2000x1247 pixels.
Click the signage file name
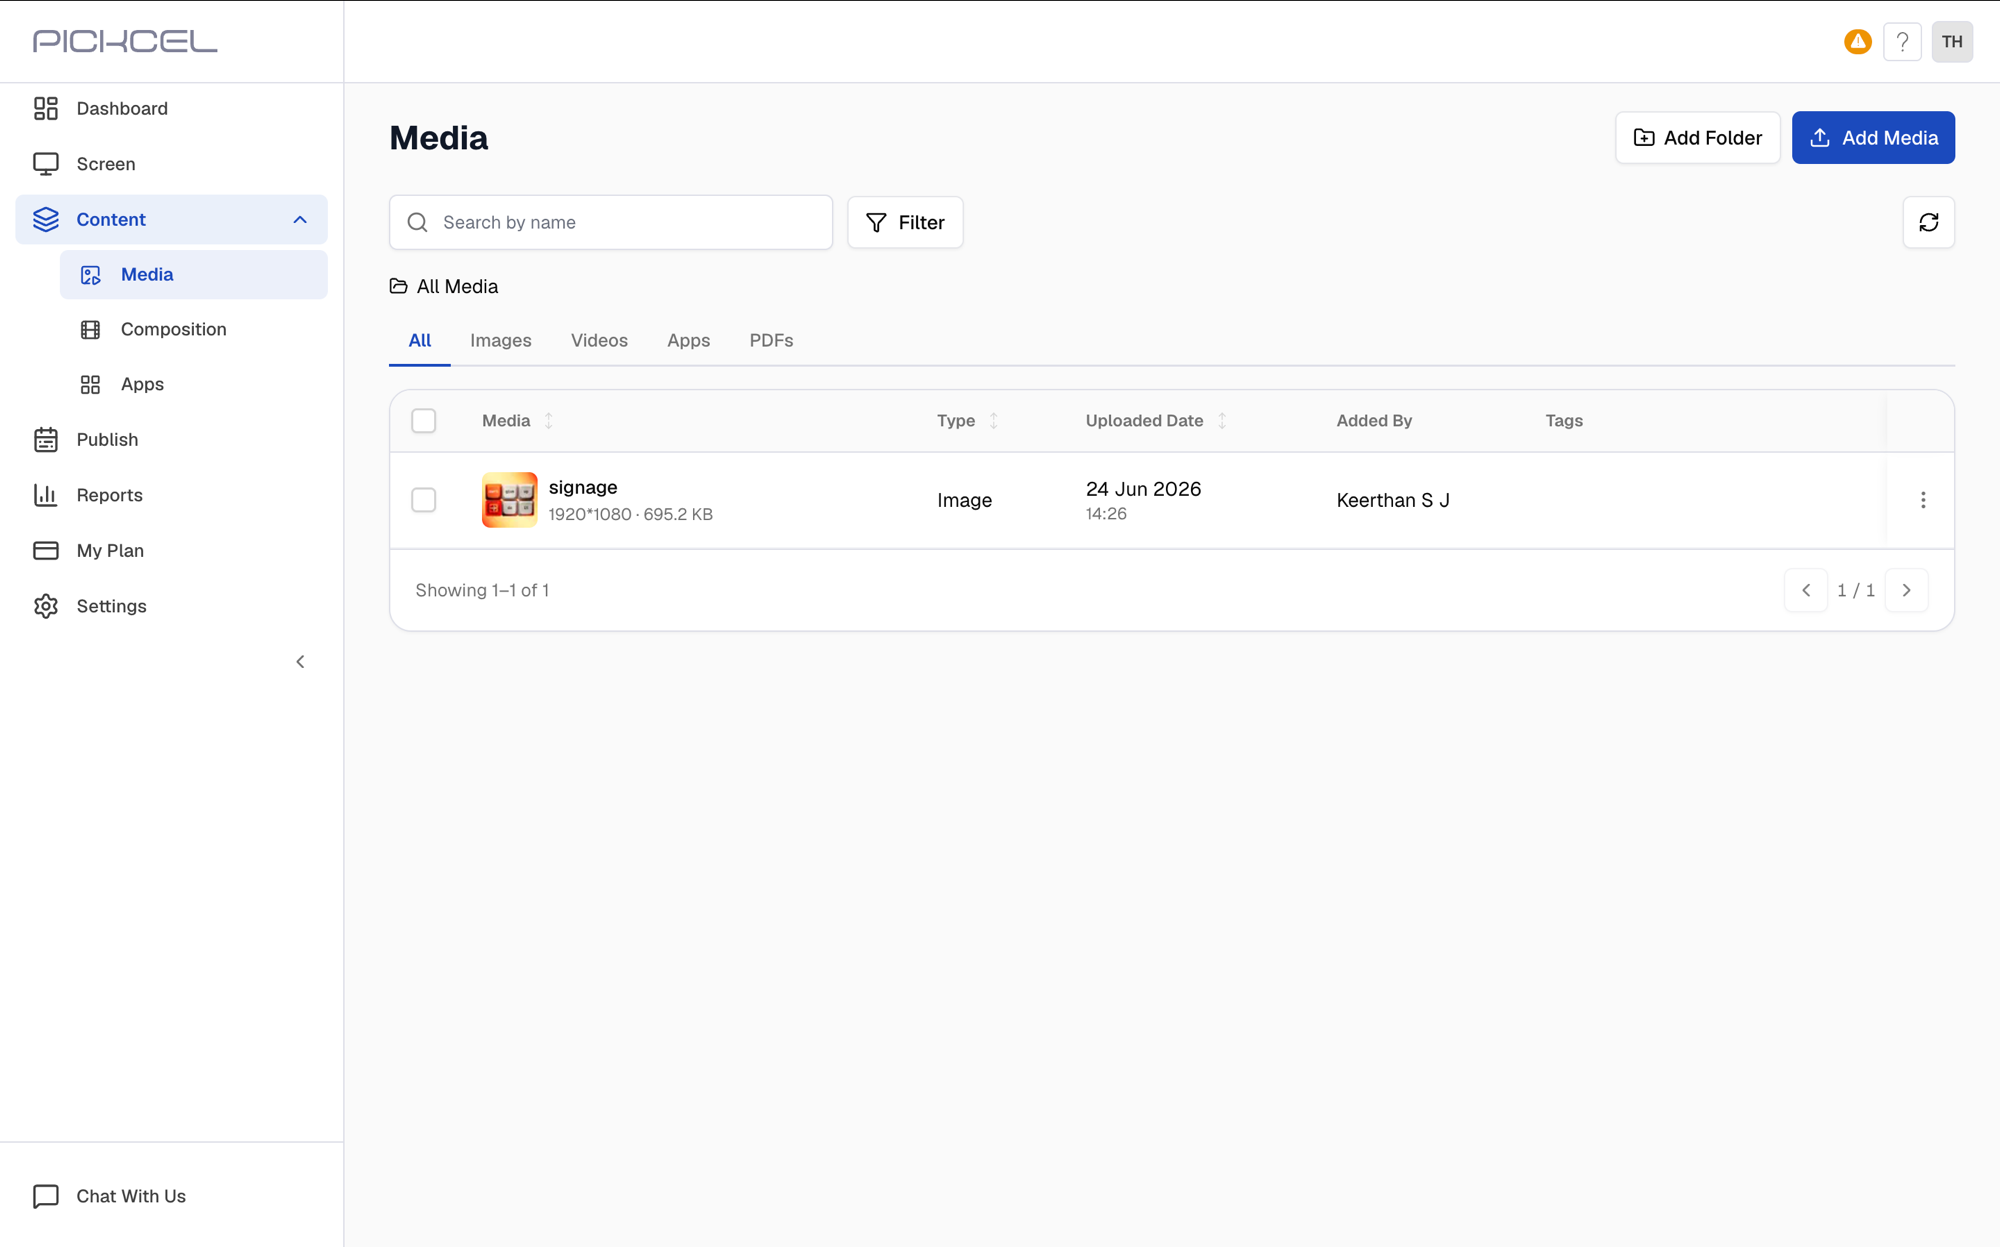(583, 488)
